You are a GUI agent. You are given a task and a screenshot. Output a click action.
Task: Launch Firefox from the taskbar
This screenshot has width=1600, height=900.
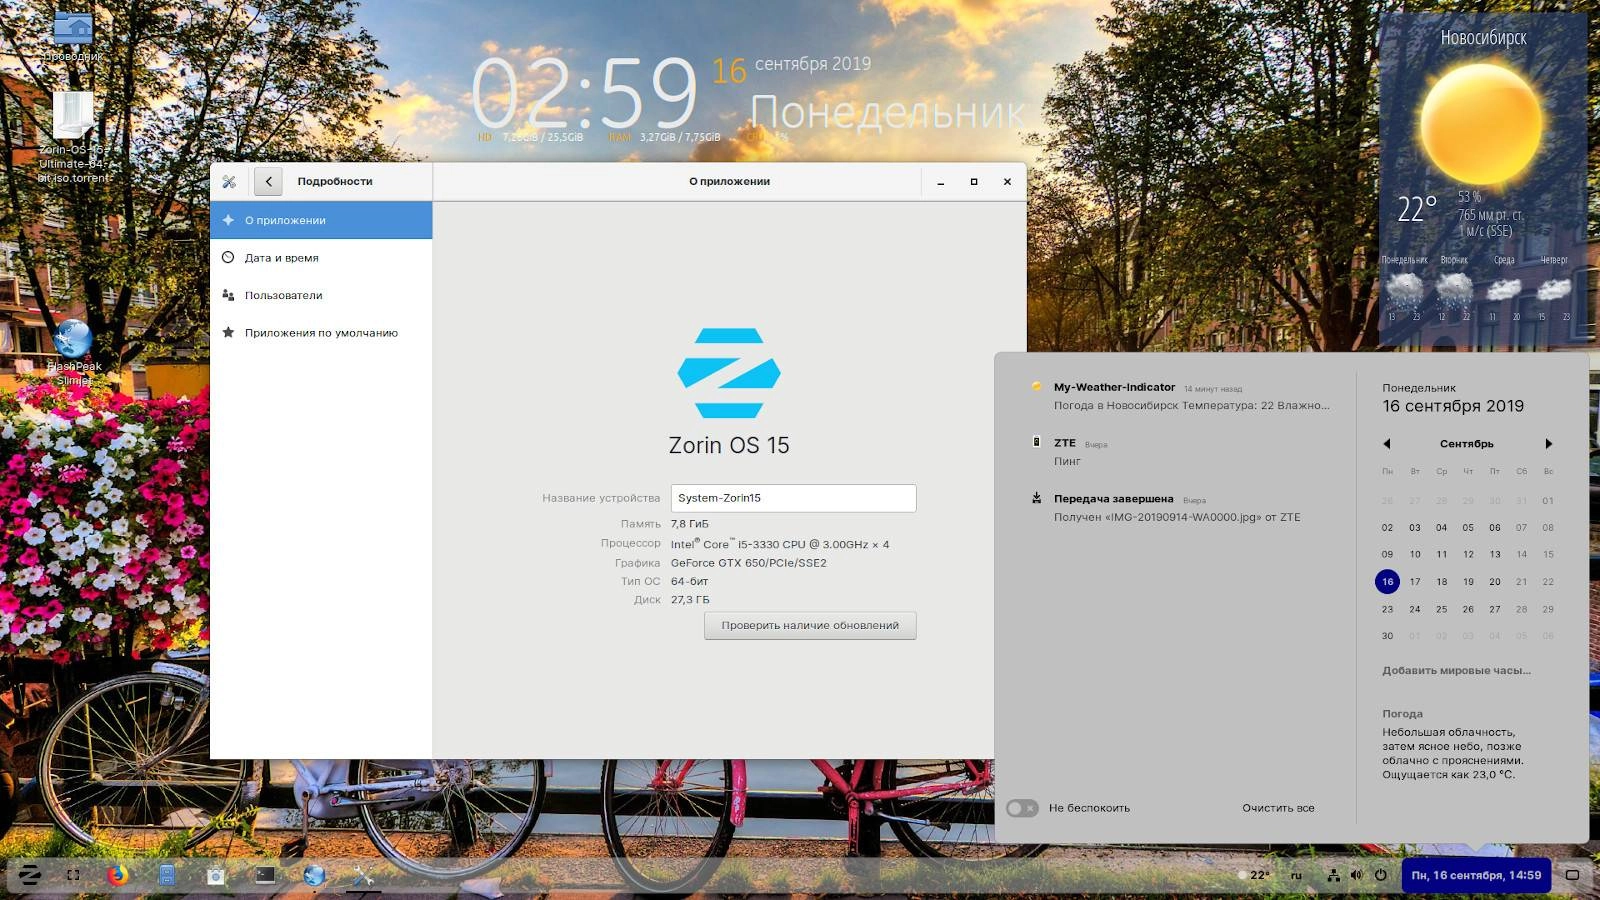coord(117,875)
